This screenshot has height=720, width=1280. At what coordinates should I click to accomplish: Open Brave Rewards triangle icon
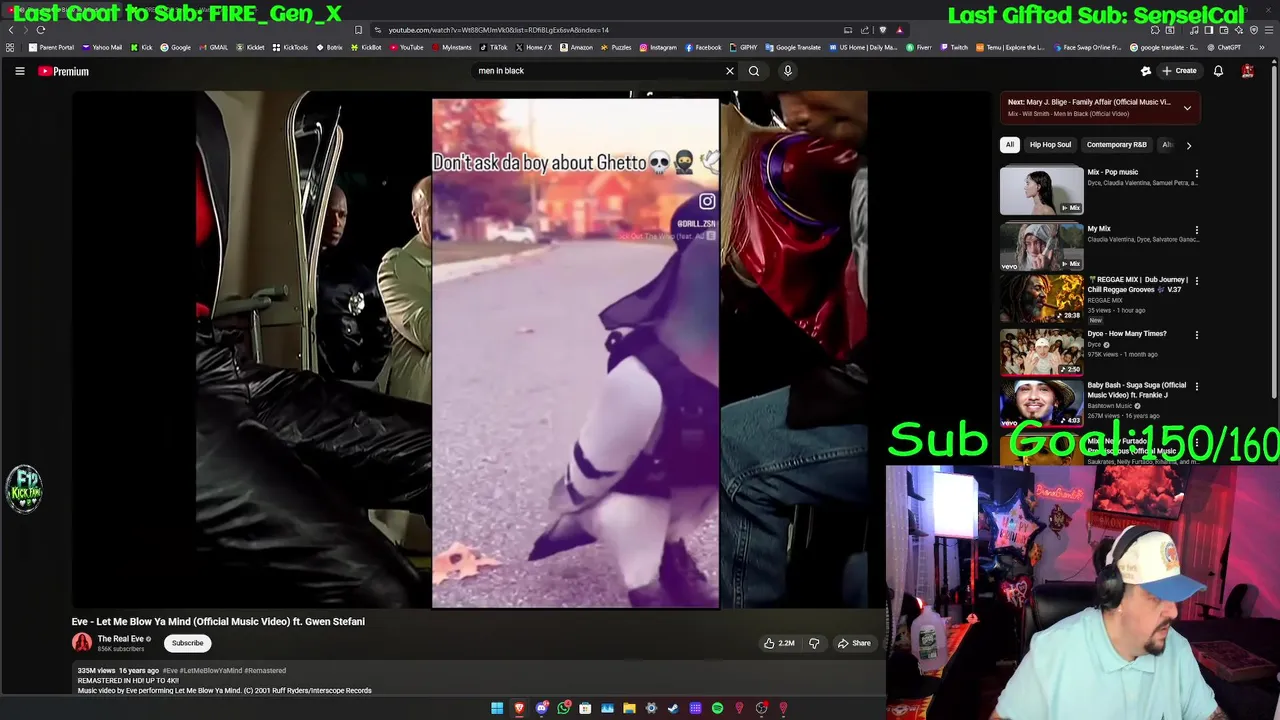point(899,30)
